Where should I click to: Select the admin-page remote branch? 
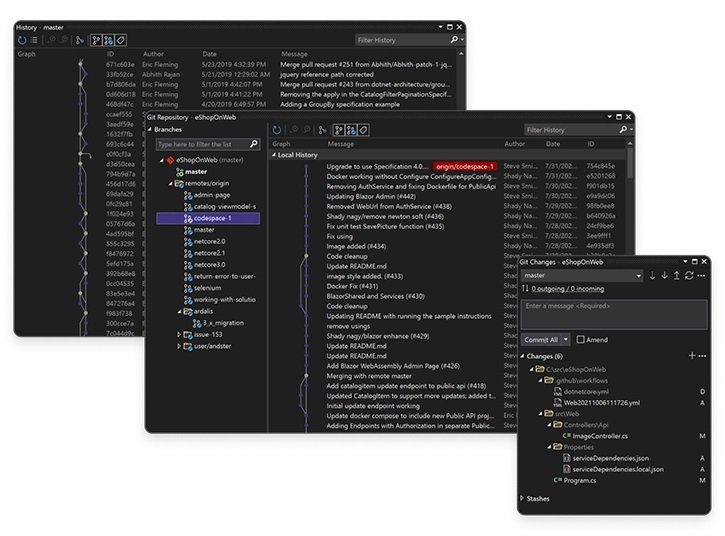pos(211,195)
